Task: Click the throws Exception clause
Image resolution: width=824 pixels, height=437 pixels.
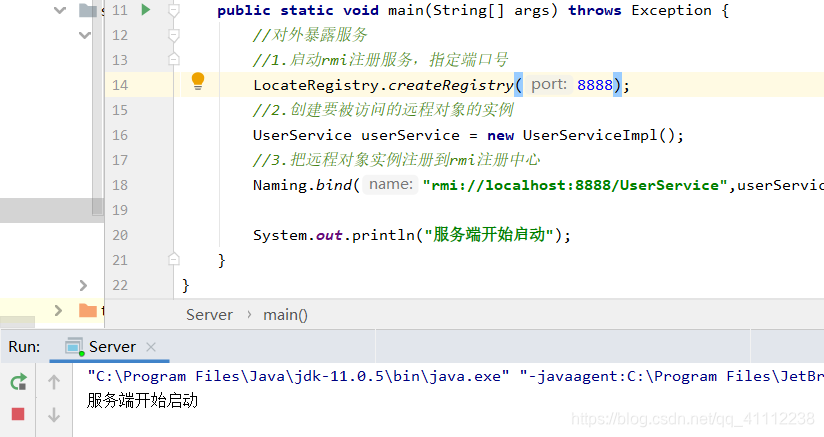Action: pos(640,10)
